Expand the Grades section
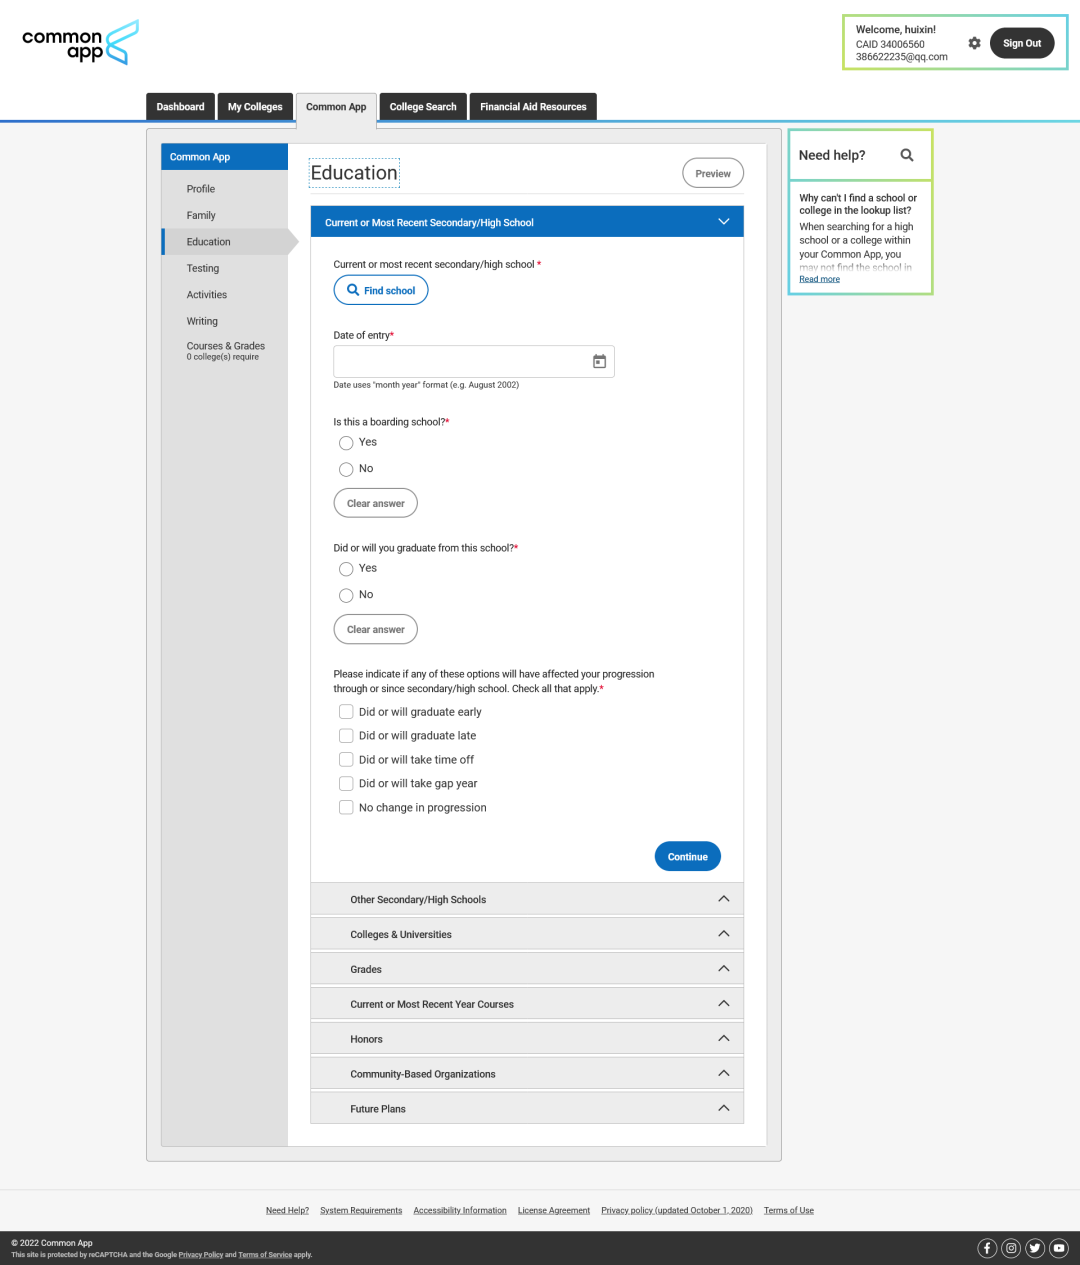The width and height of the screenshot is (1080, 1265). 527,969
